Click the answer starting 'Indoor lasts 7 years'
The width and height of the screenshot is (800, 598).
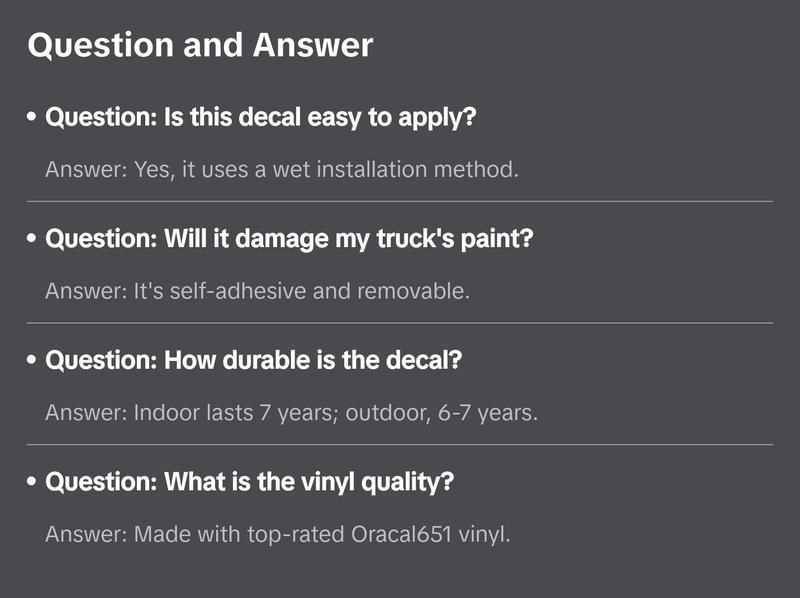(x=291, y=413)
